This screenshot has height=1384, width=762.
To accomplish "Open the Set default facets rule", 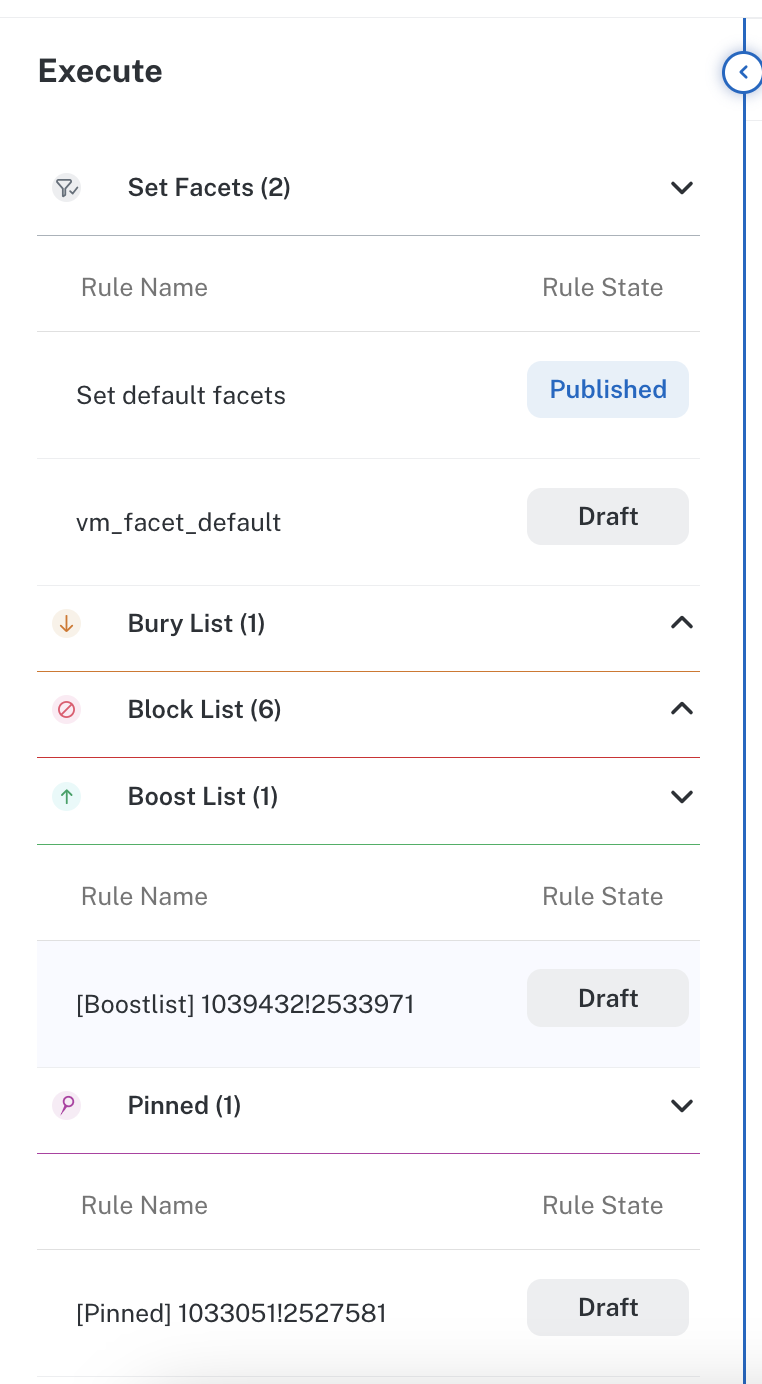I will 181,395.
